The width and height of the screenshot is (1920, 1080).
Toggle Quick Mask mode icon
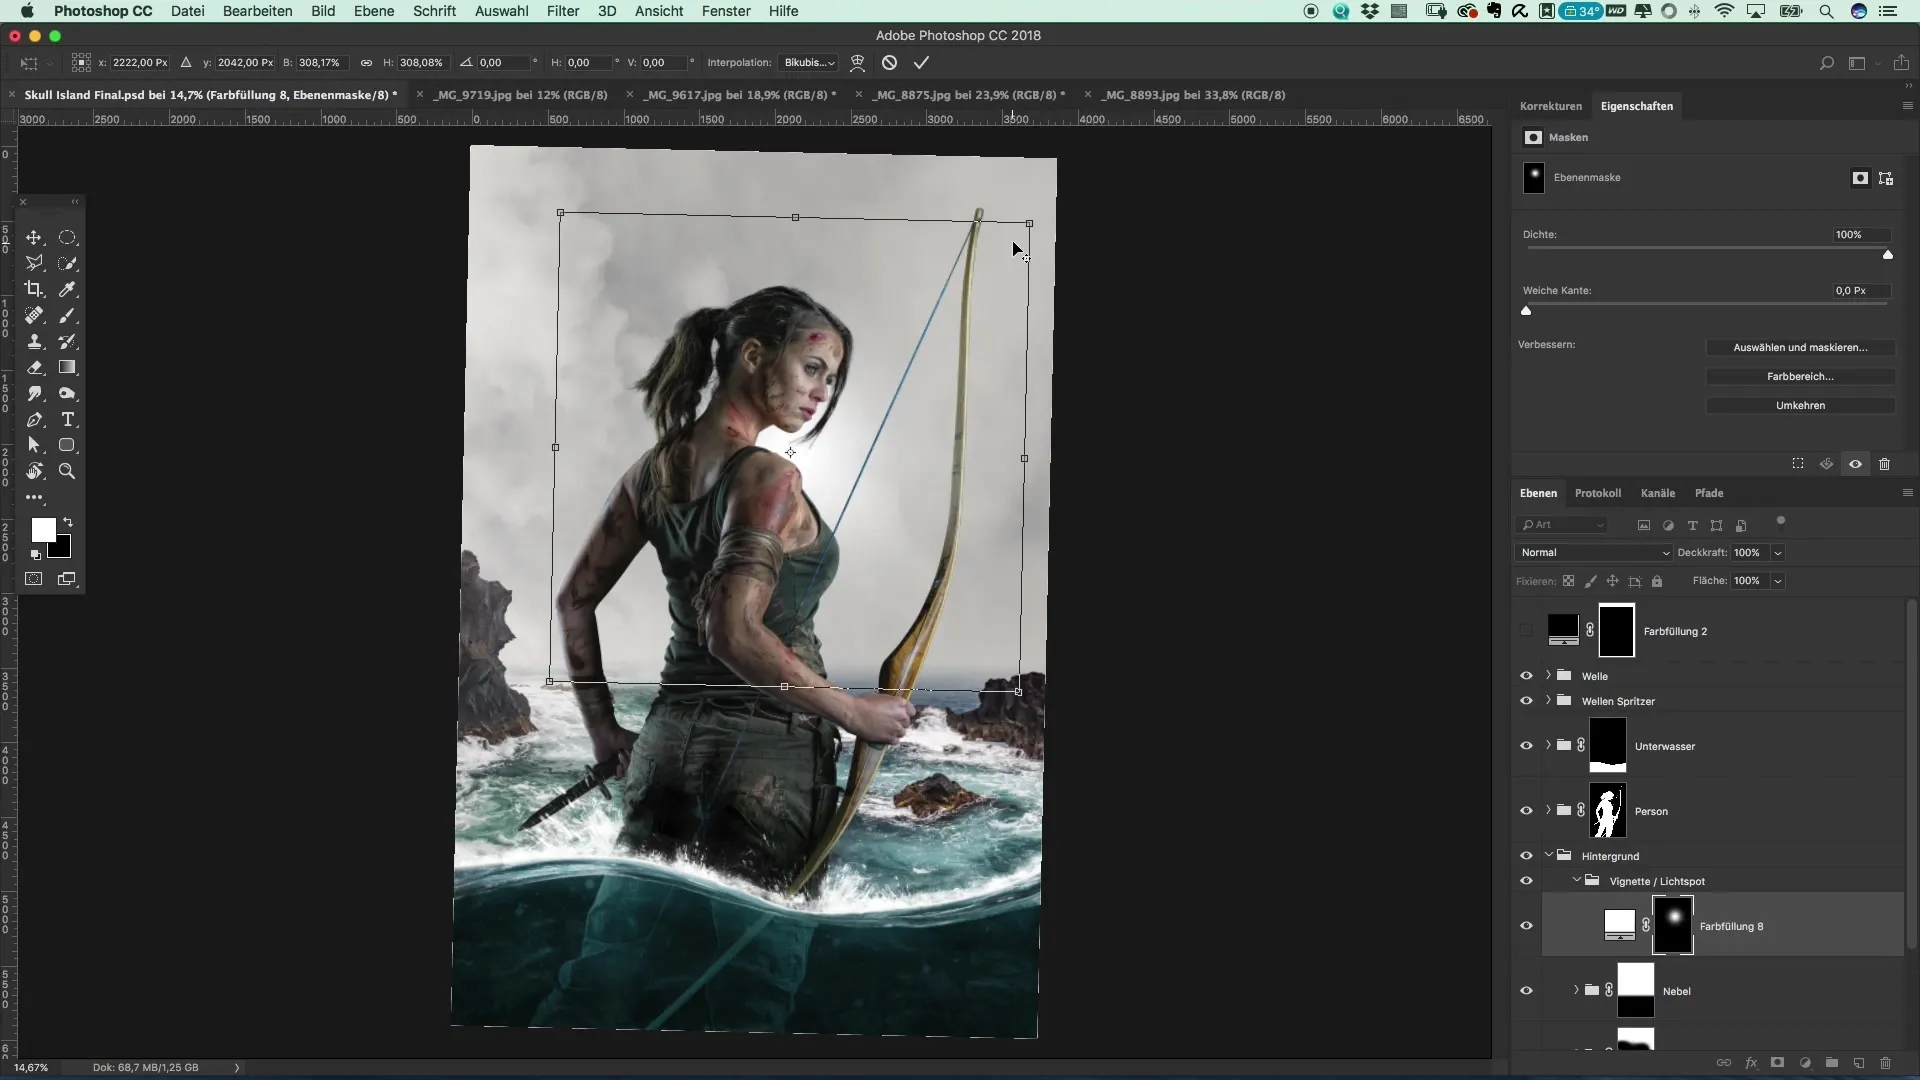(x=34, y=579)
